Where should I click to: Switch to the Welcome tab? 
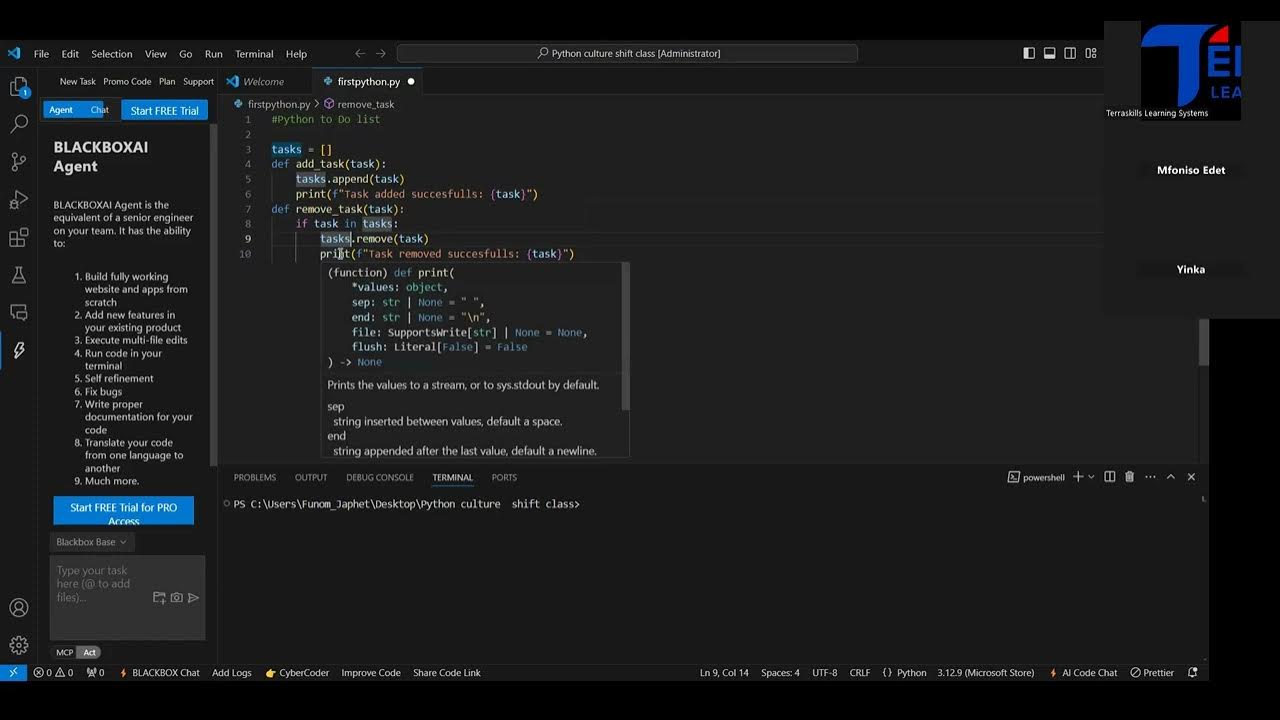[264, 82]
